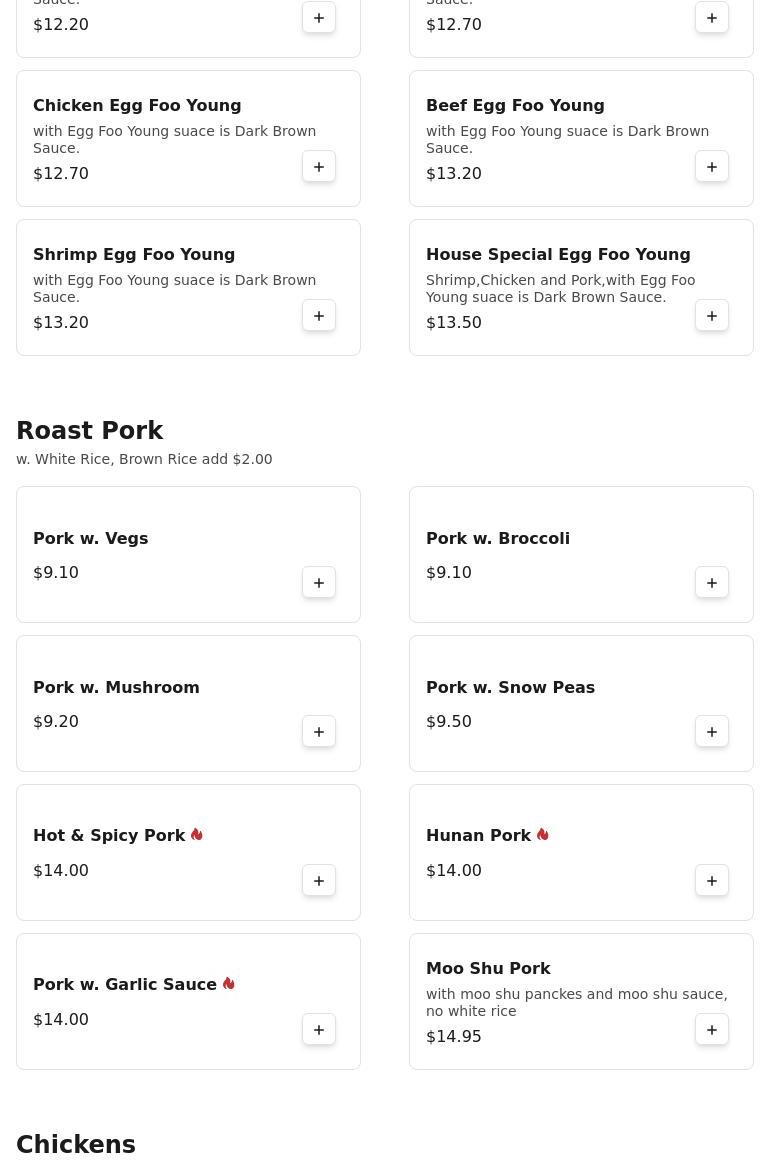Add Moo Shu Pork to cart
770x1160 pixels.
712,1030
